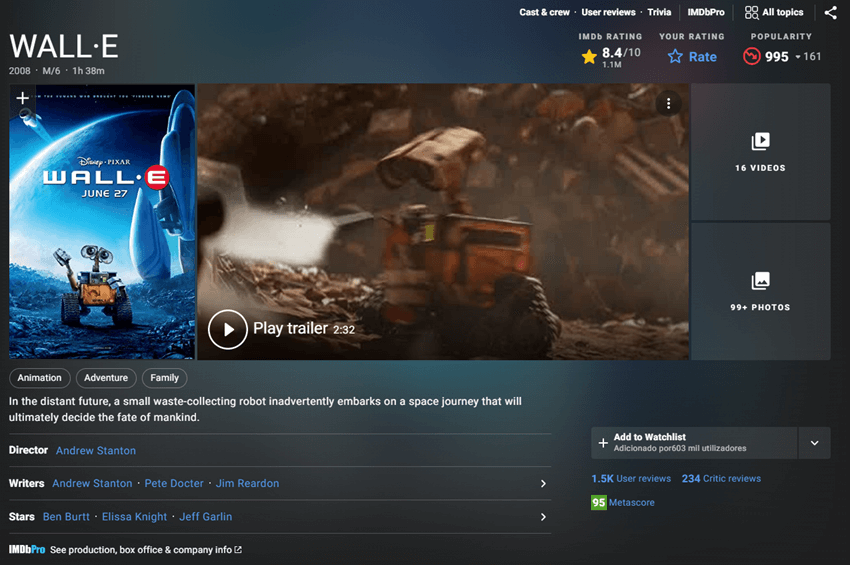Expand the Writers row chevron
Viewport: 850px width, 565px height.
pyautogui.click(x=543, y=483)
